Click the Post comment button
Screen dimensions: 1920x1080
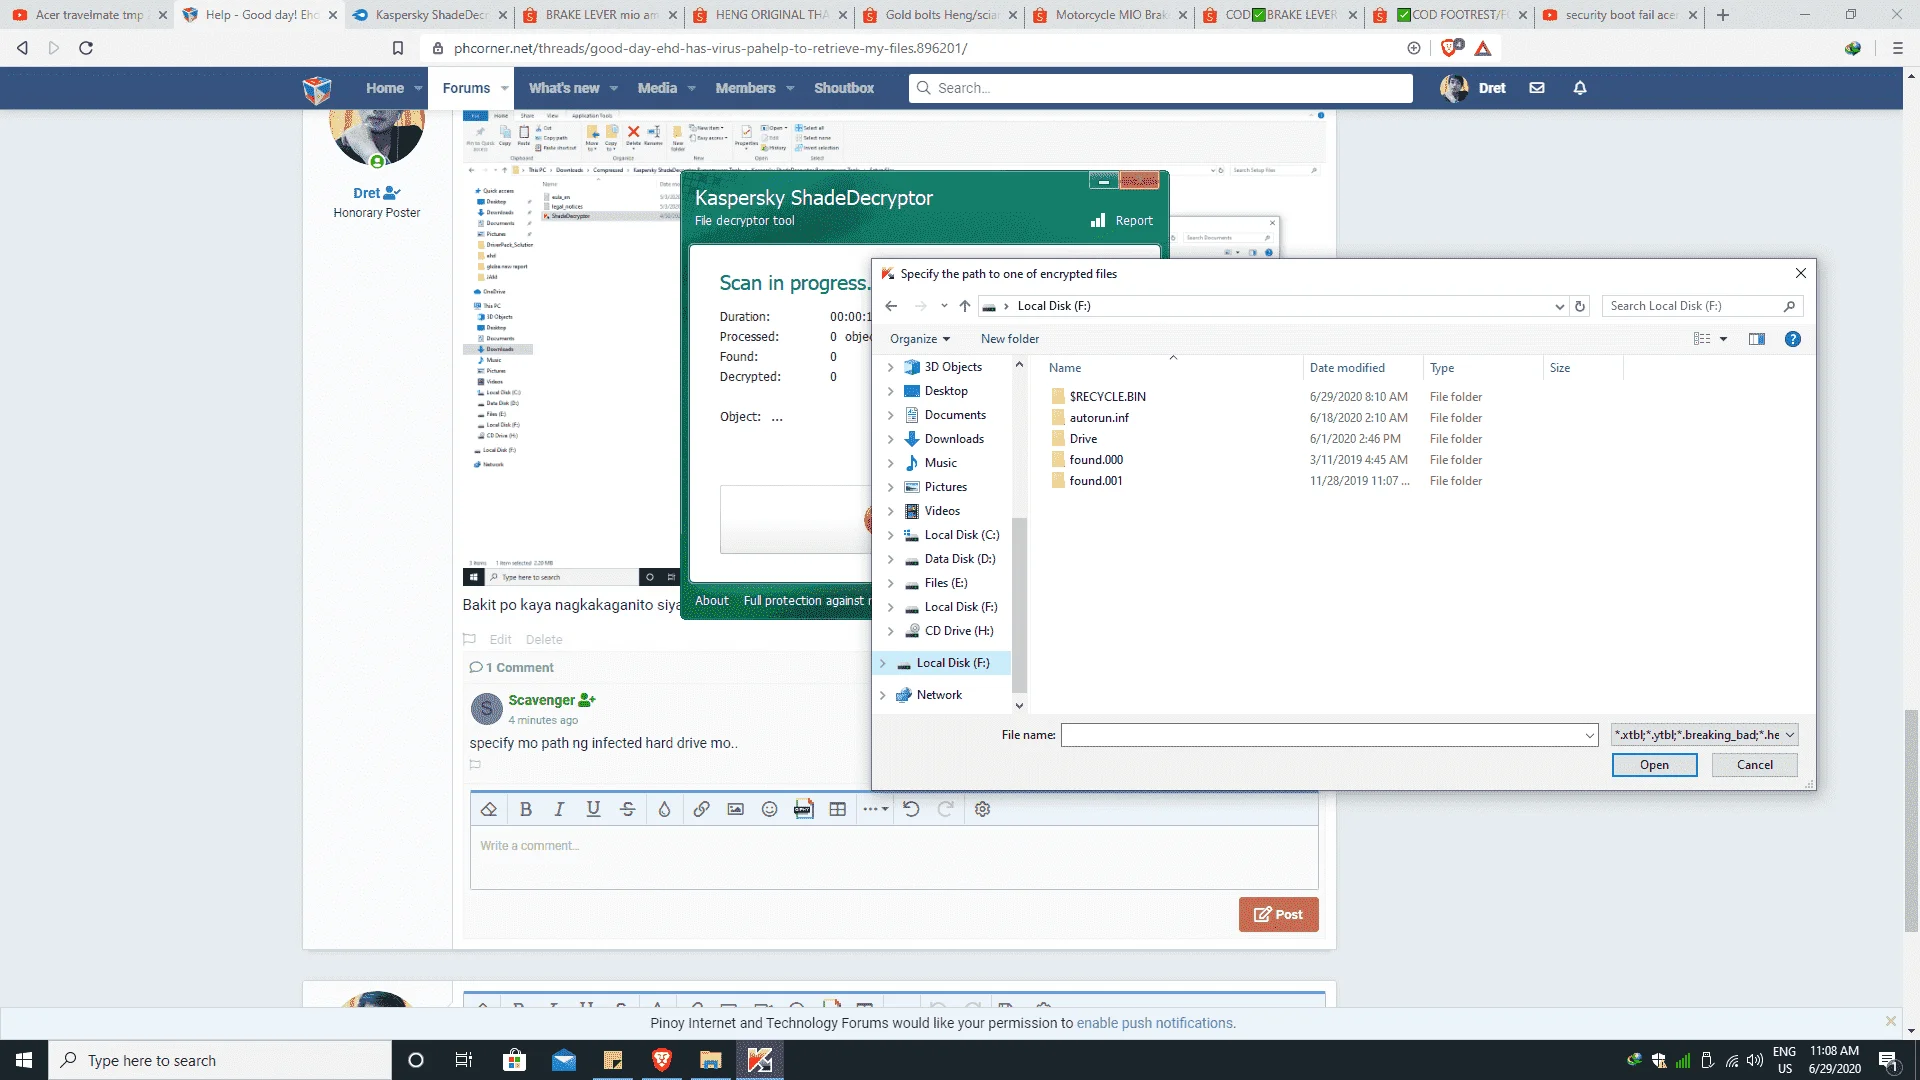pyautogui.click(x=1278, y=914)
